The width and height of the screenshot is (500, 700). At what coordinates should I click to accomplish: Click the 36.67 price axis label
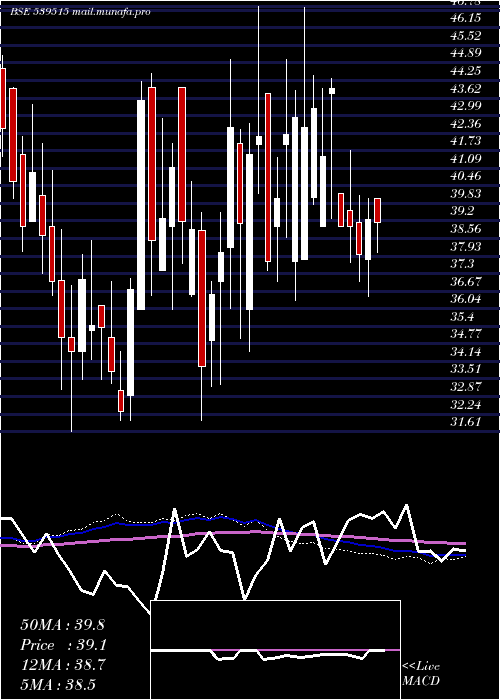pos(466,282)
